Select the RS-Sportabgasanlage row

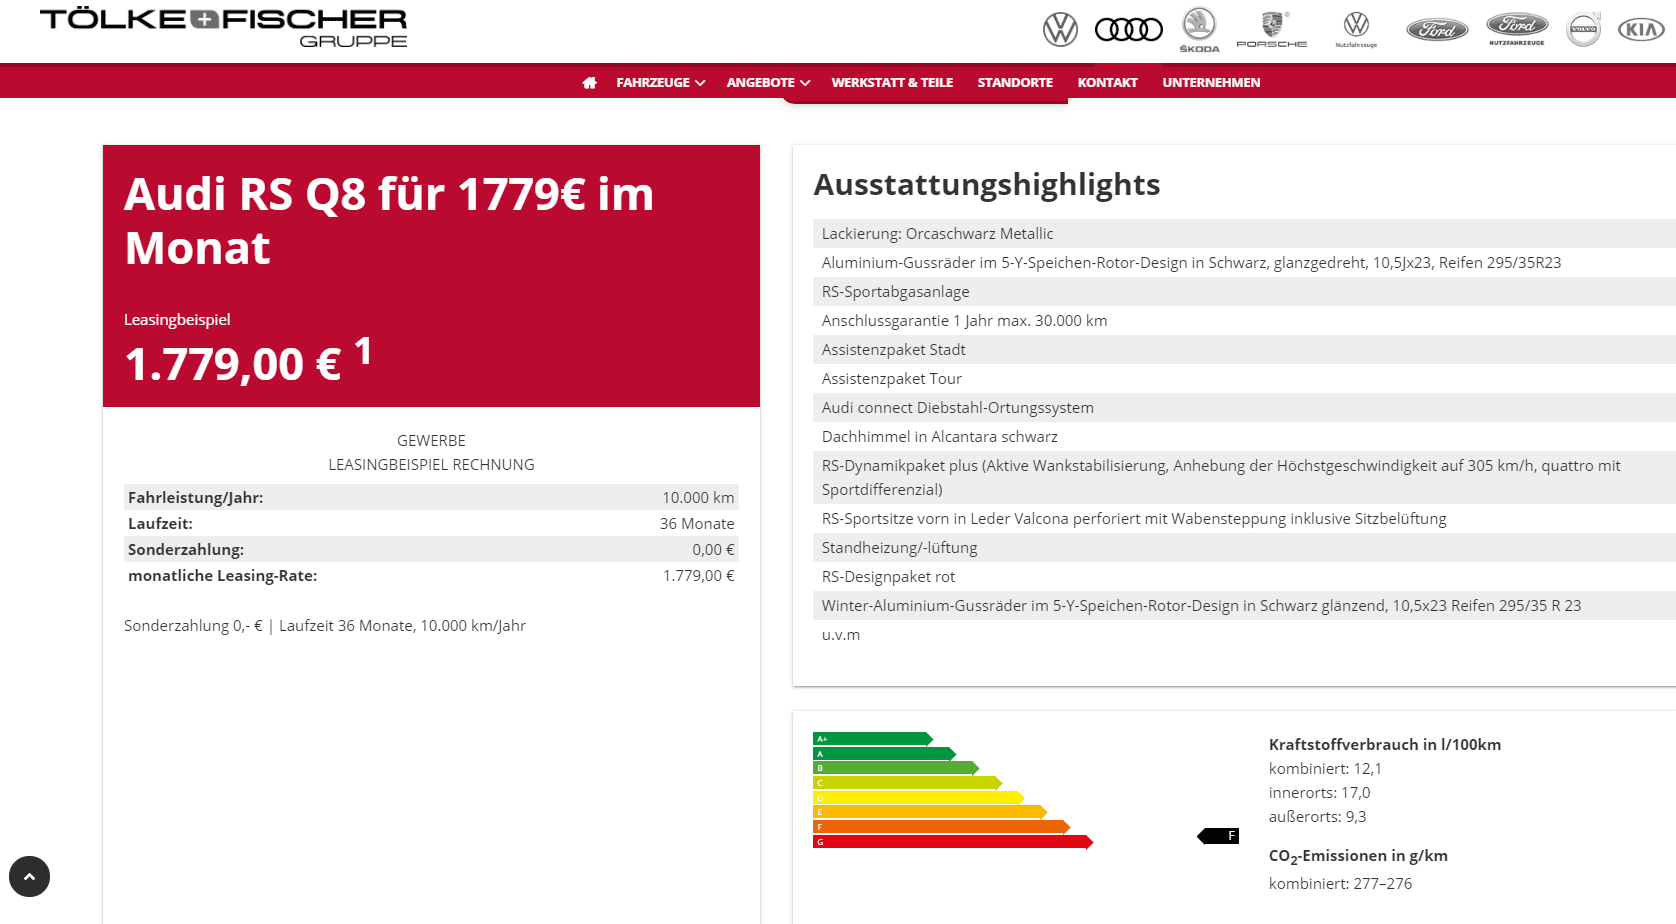1244,292
